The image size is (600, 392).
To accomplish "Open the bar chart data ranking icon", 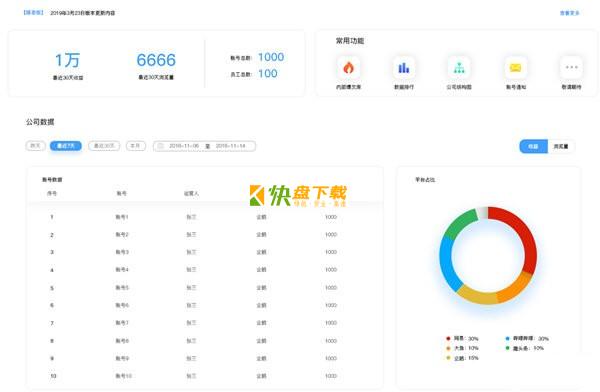I will (x=404, y=68).
